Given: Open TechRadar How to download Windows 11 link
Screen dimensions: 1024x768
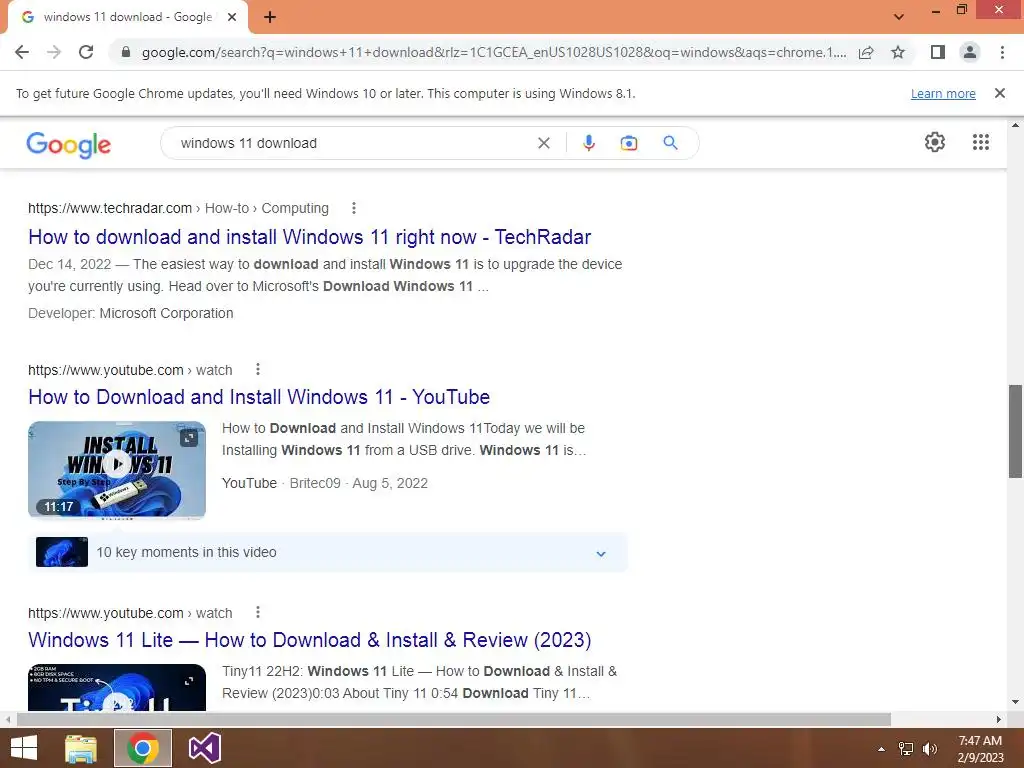Looking at the screenshot, I should 310,237.
